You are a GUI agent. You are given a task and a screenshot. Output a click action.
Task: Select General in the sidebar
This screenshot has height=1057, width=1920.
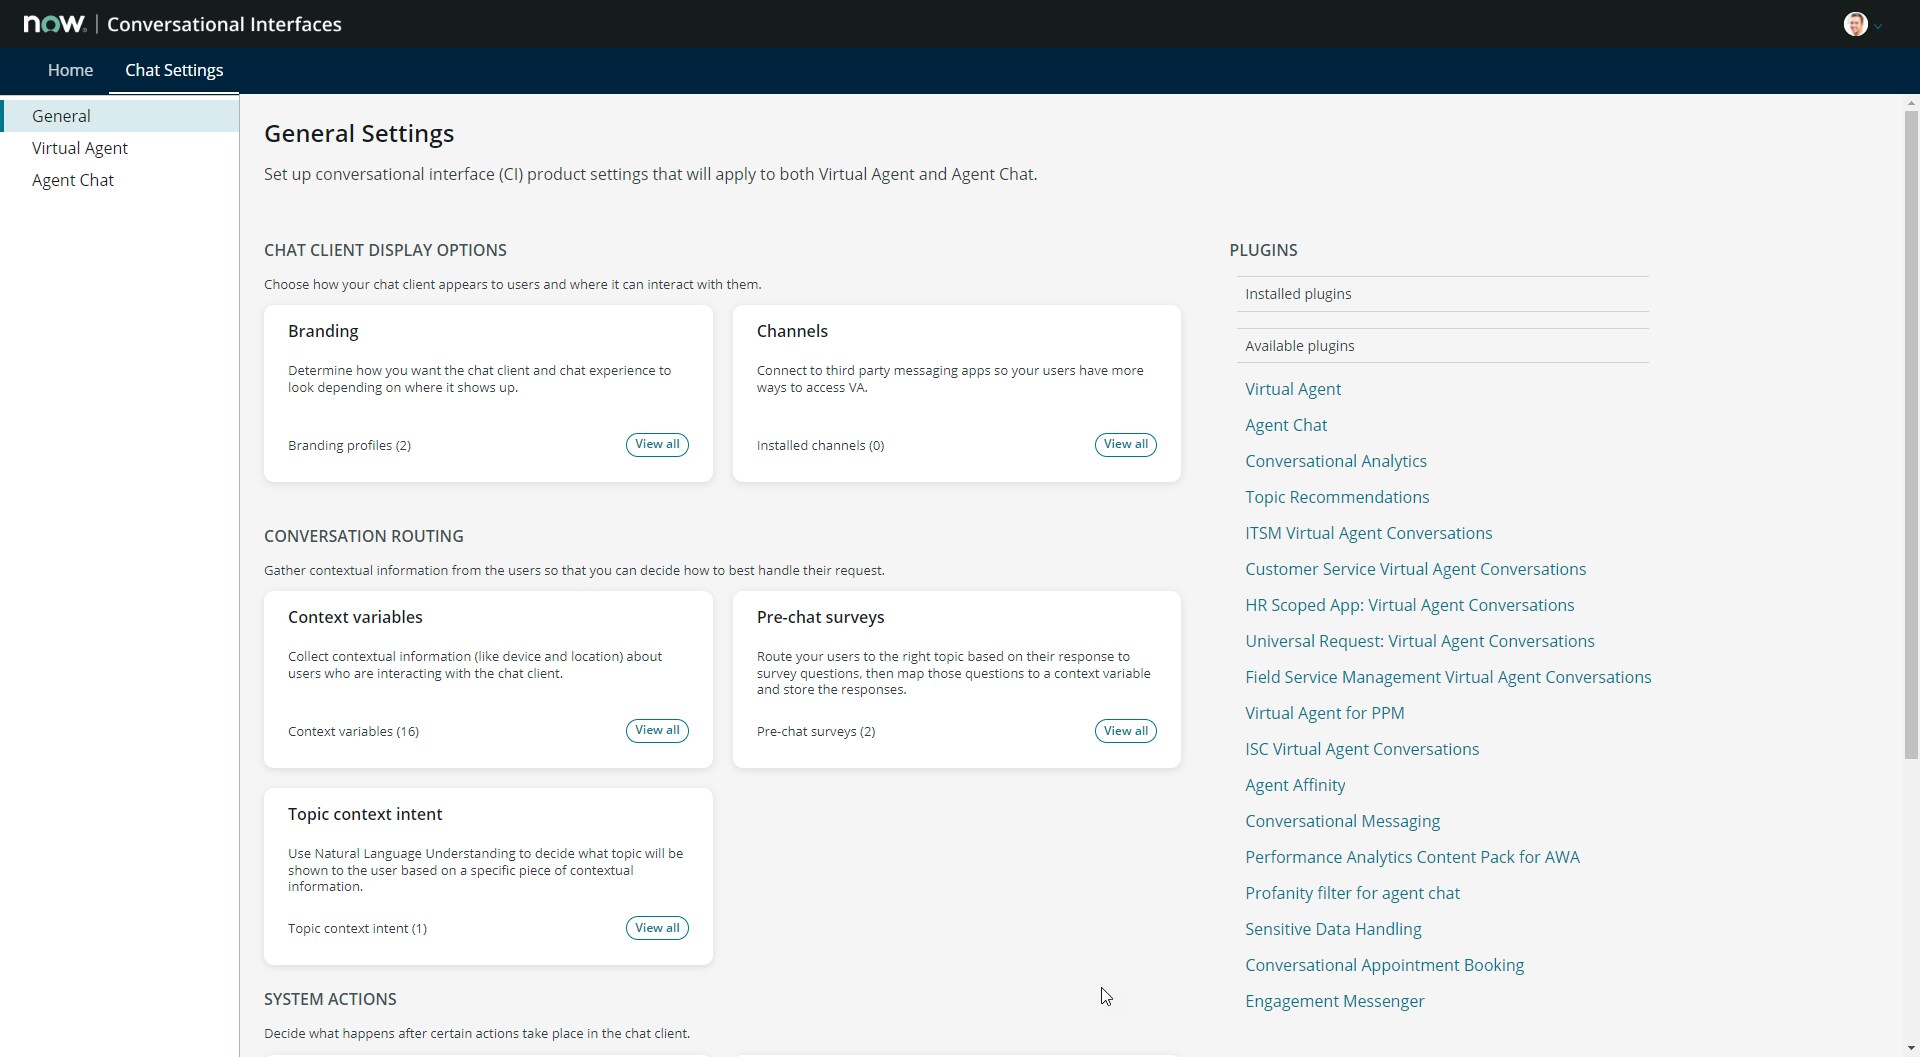61,115
